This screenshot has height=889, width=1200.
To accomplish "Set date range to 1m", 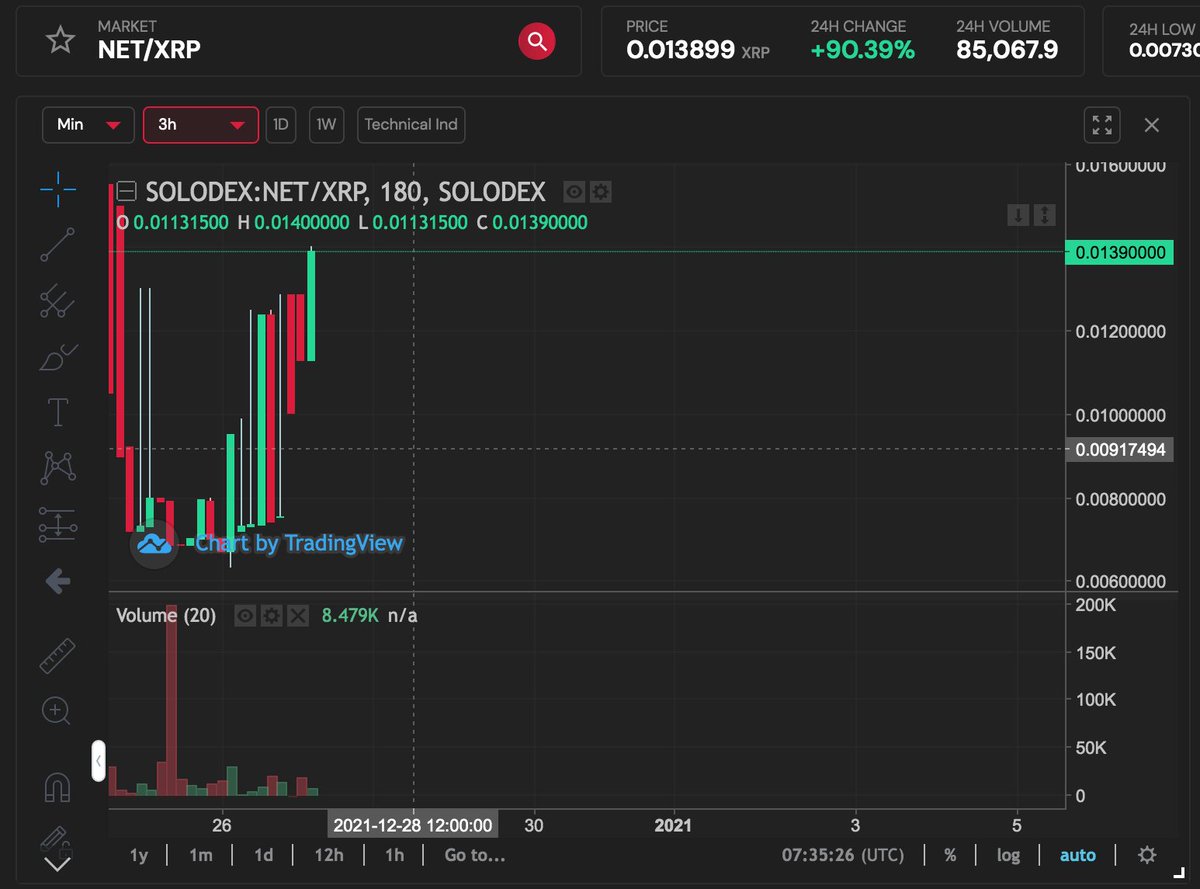I will point(201,855).
